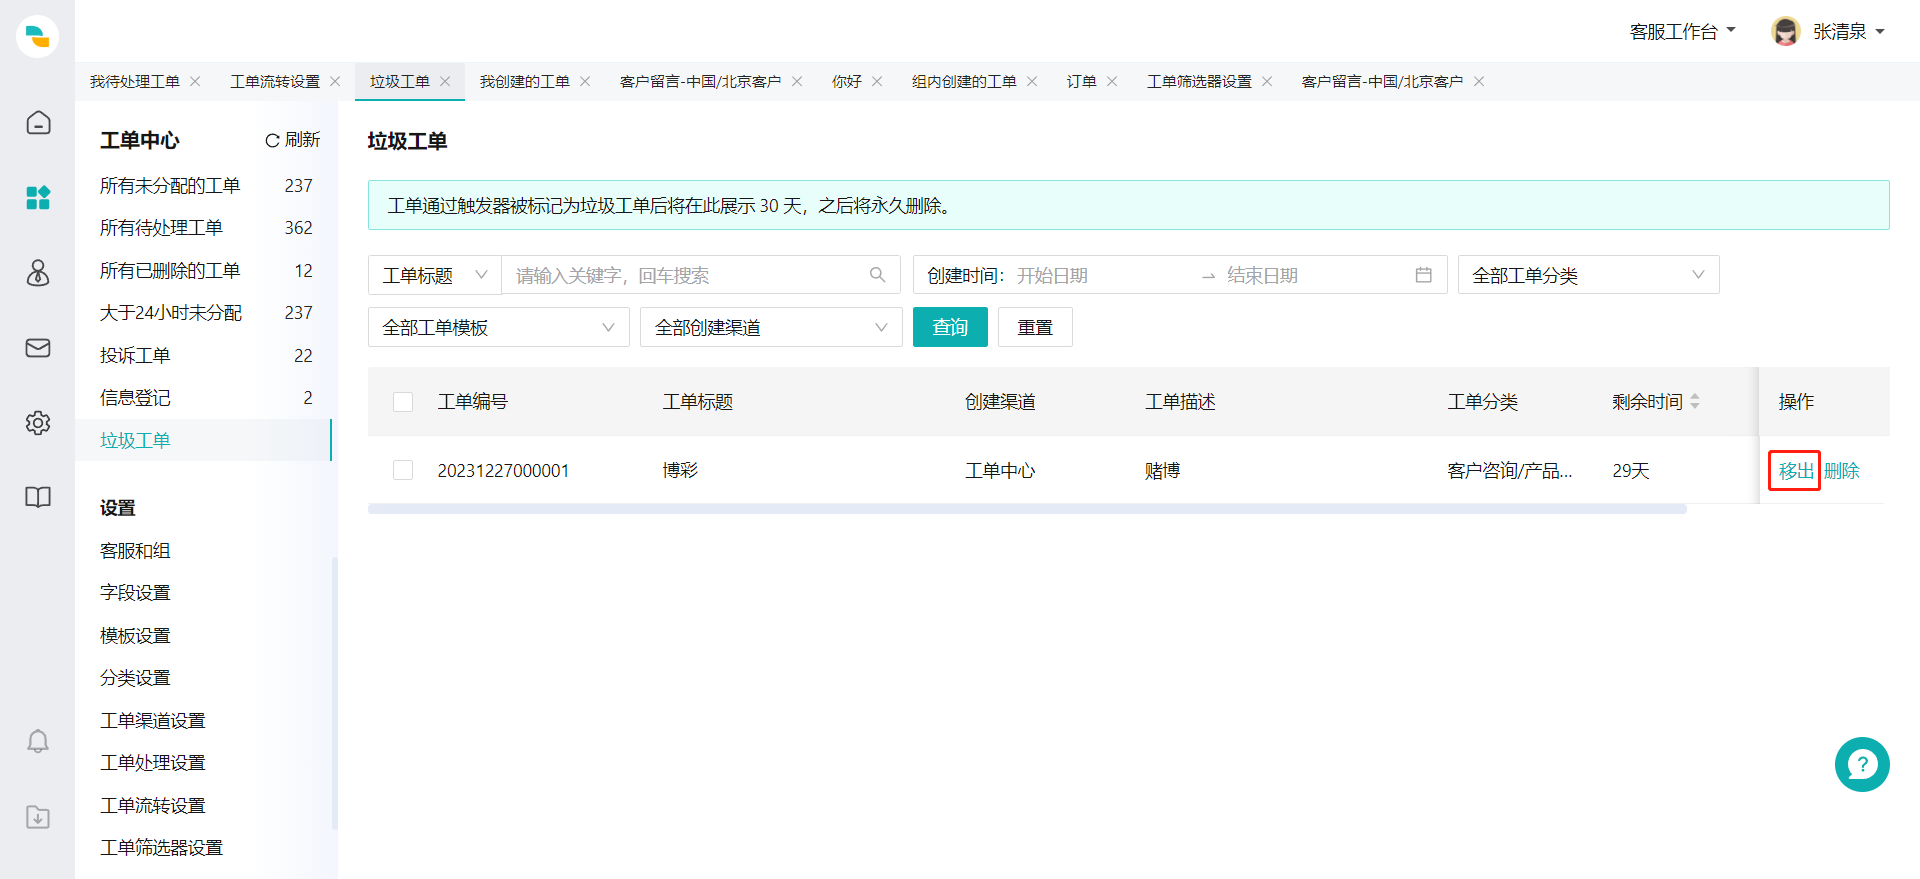
Task: Click the sidebar vertical scrollbar
Action: click(x=335, y=693)
